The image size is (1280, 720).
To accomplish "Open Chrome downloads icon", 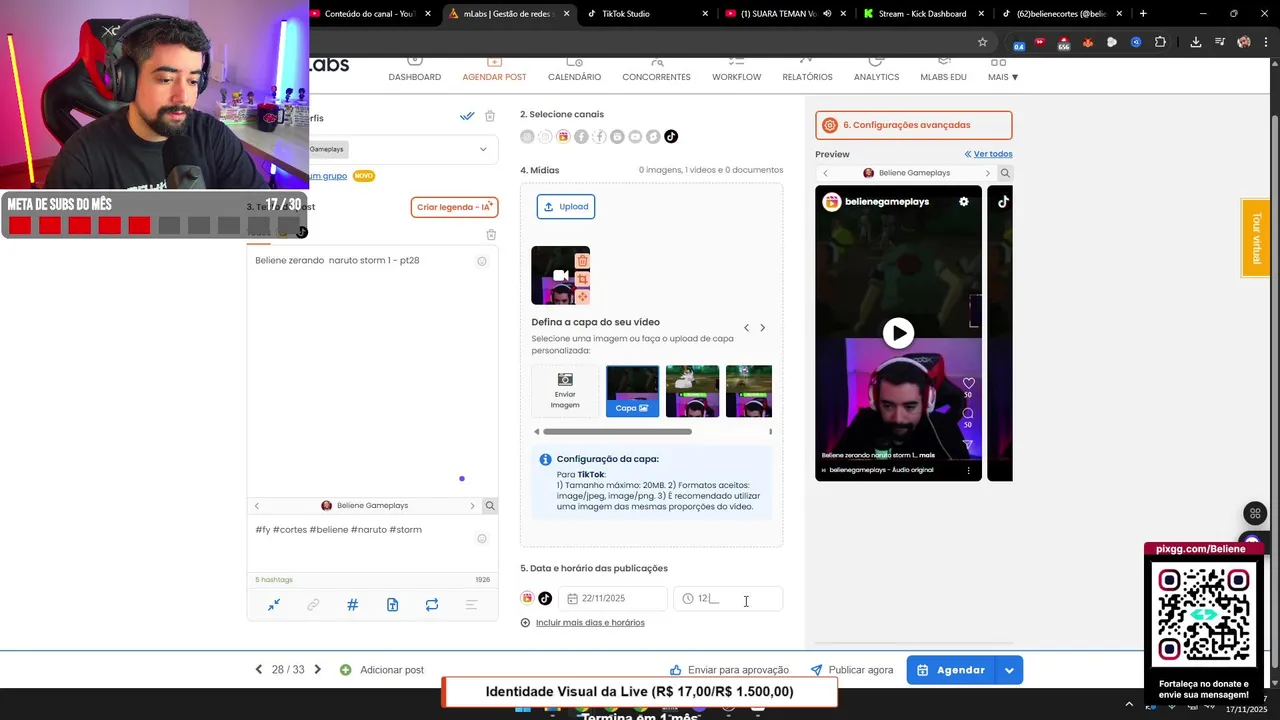I will coord(1196,42).
